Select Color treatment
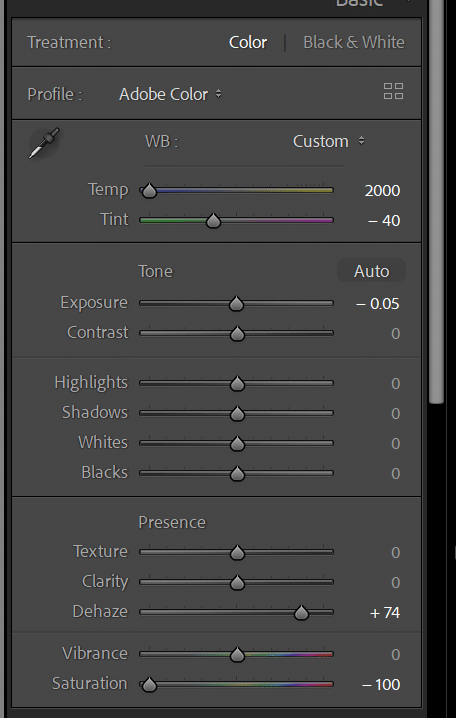Image resolution: width=456 pixels, height=718 pixels. point(248,42)
